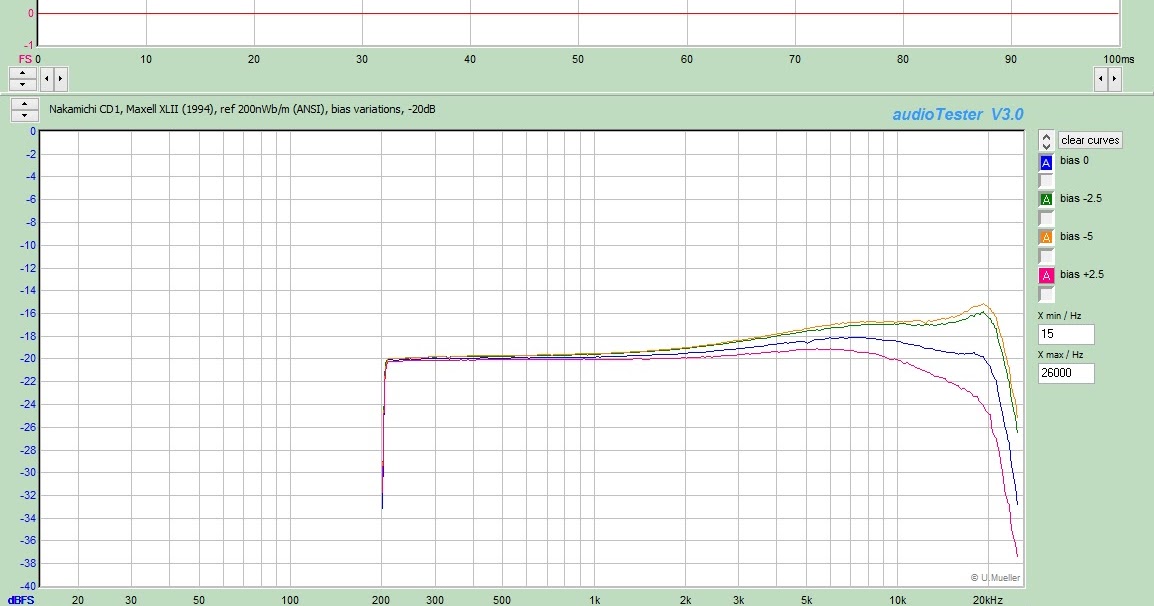Select the 'X max / Hz' value 26000

1064,372
